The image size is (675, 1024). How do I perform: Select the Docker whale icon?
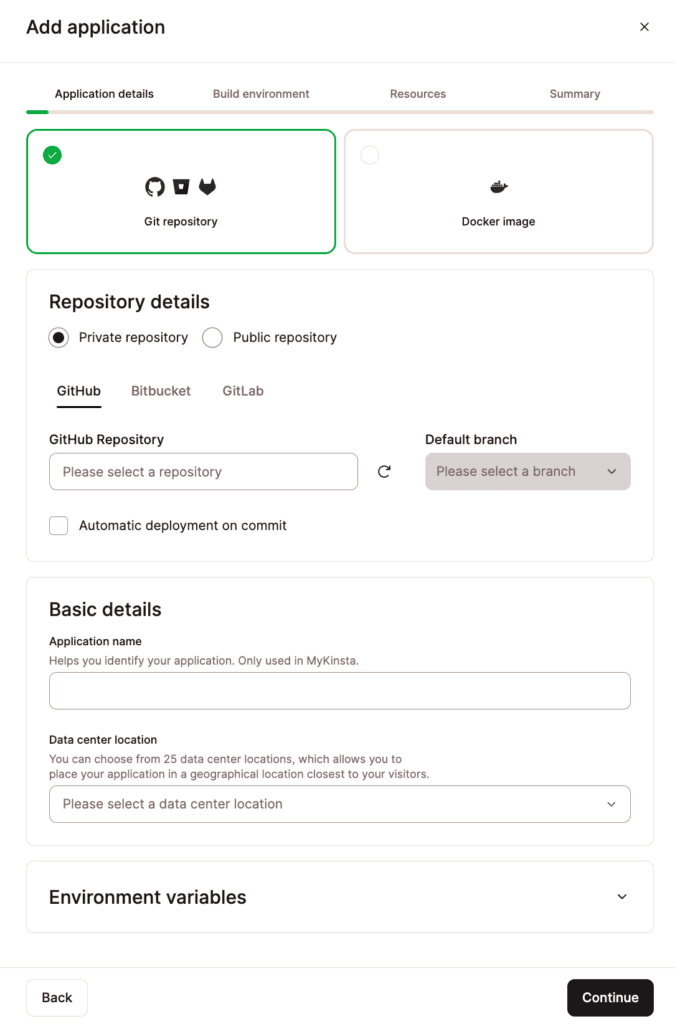(498, 186)
